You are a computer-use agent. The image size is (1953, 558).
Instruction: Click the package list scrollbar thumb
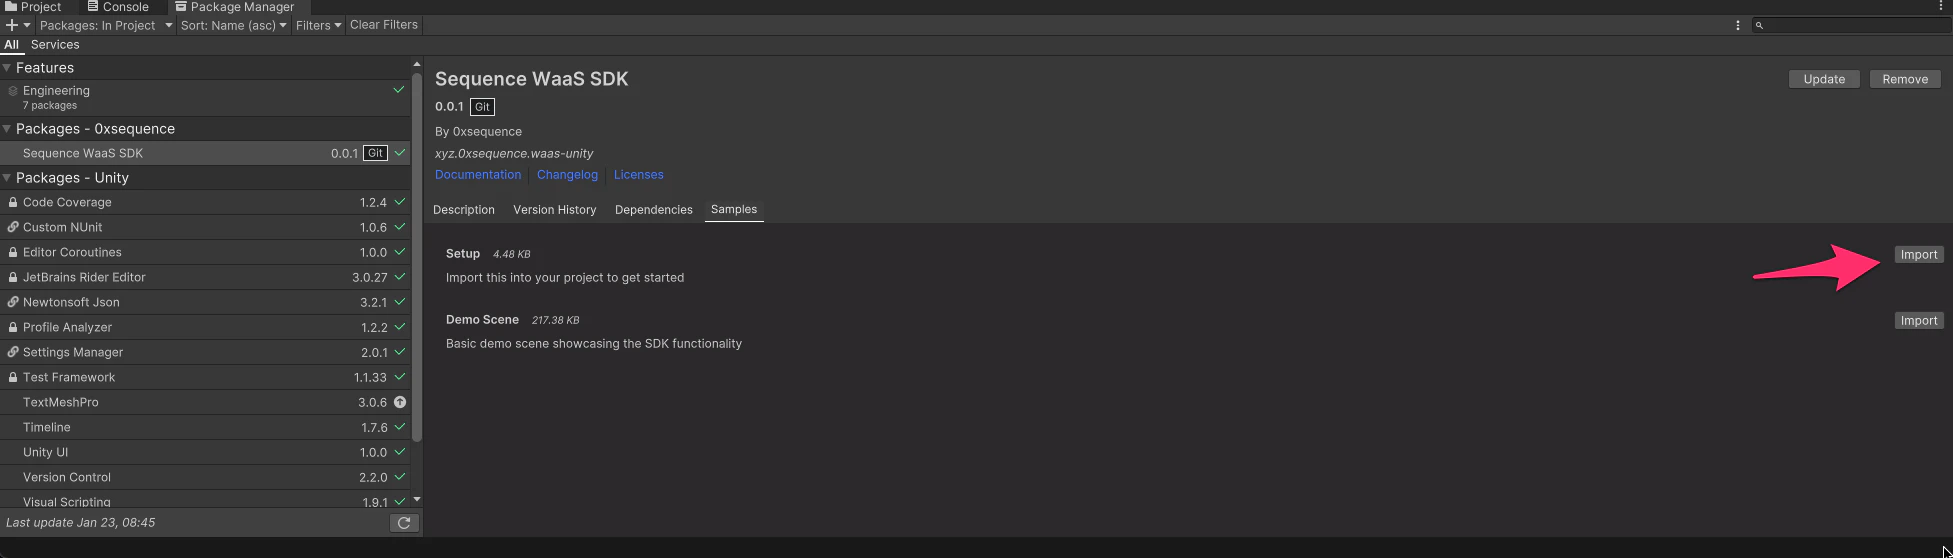417,258
